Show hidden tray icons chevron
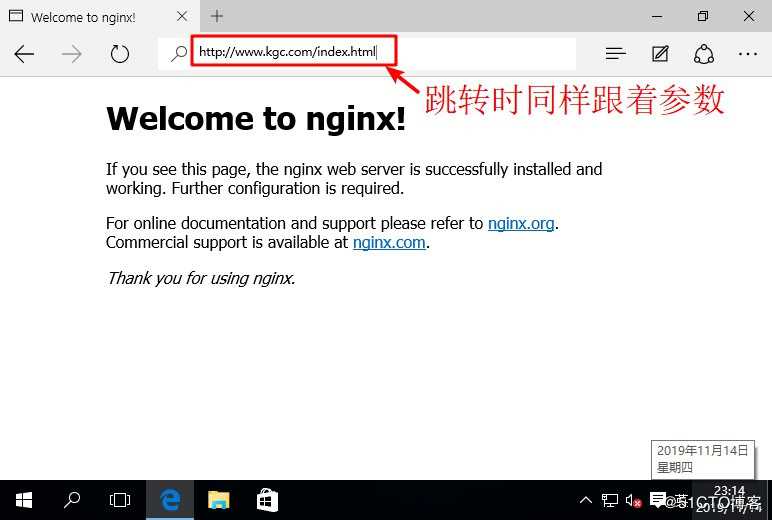Viewport: 772px width, 520px height. 585,500
